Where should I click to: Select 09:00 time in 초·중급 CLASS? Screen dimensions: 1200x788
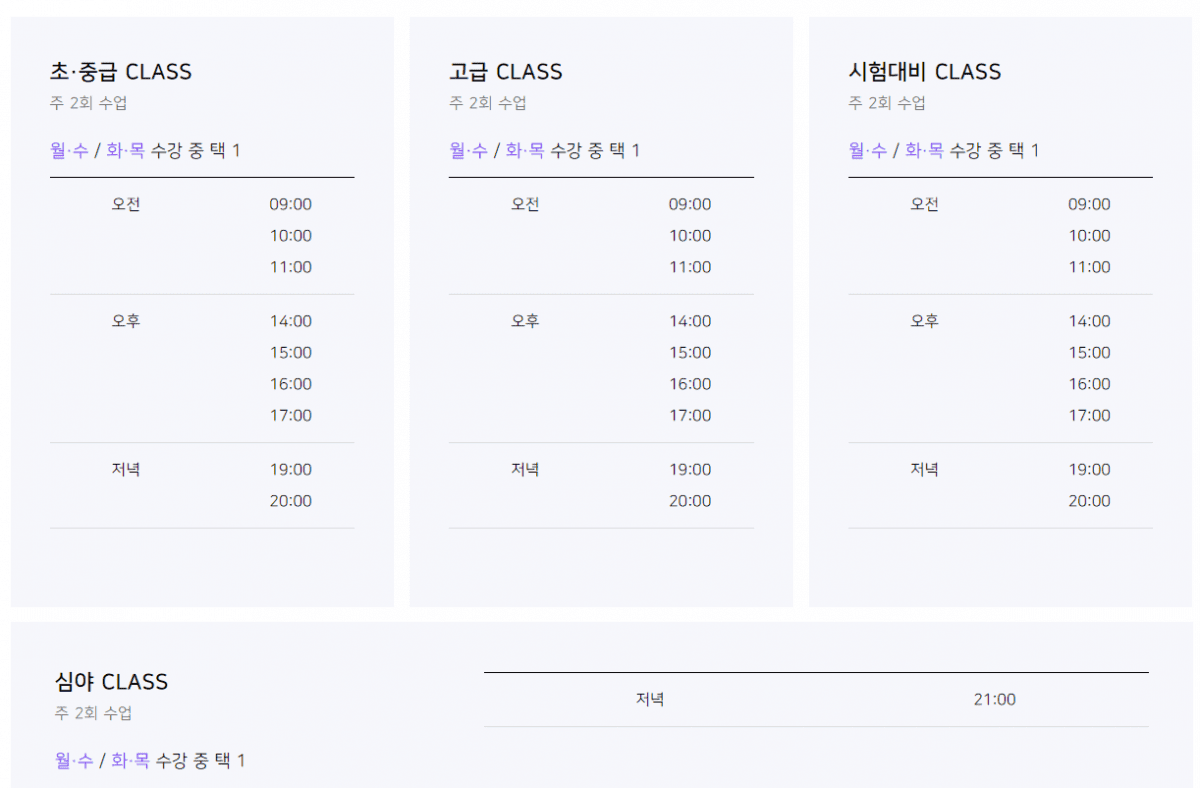[x=290, y=205]
